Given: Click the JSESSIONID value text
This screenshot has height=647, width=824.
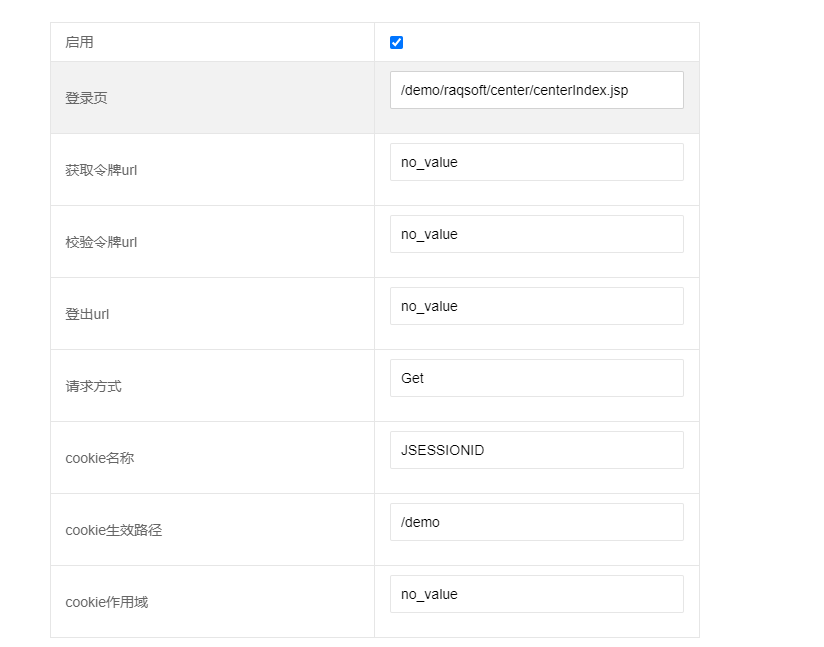Looking at the screenshot, I should (442, 450).
